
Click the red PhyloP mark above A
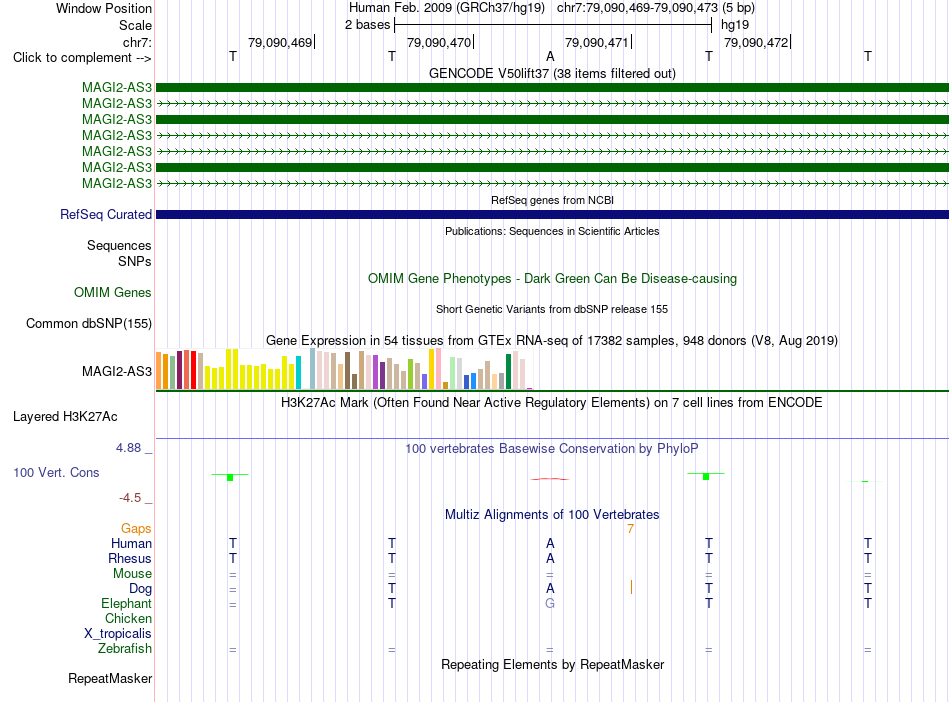[x=550, y=479]
